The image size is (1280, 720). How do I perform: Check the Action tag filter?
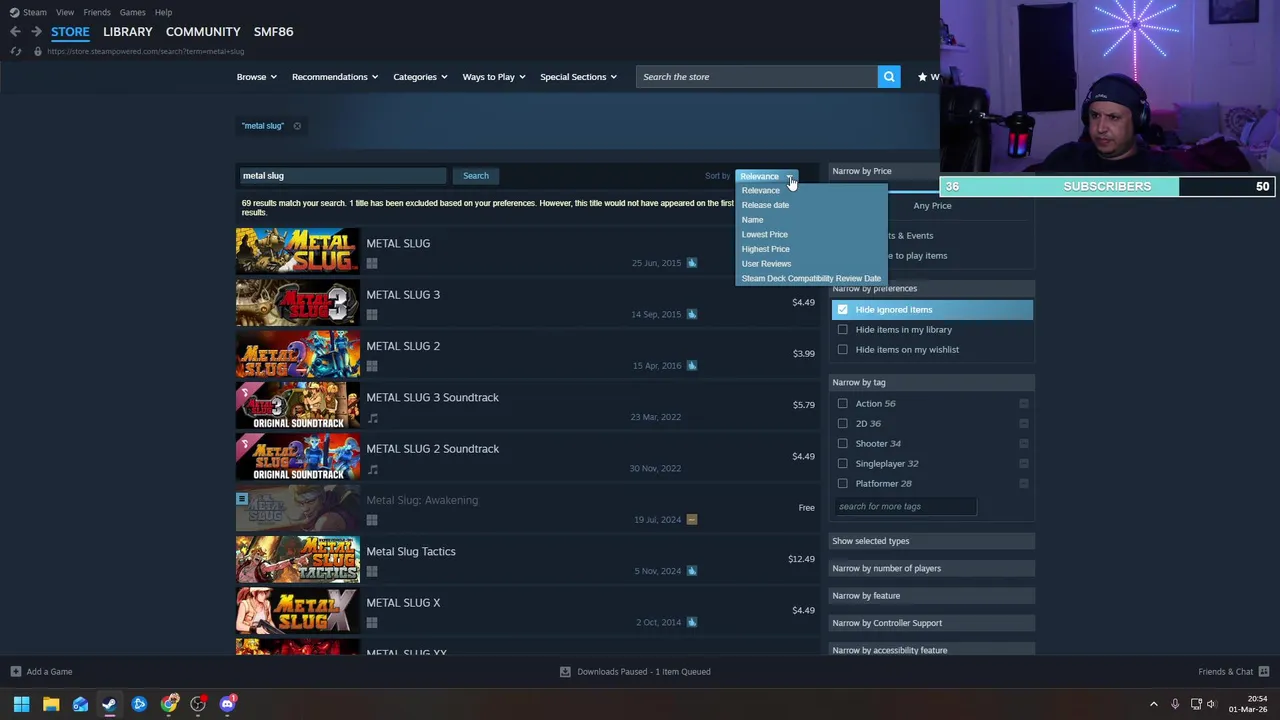tap(842, 404)
